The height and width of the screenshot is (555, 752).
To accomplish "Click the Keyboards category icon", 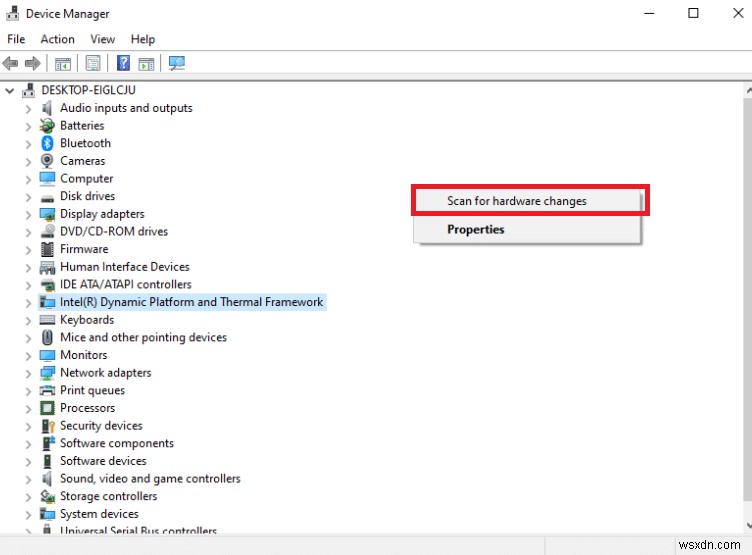I will 47,320.
